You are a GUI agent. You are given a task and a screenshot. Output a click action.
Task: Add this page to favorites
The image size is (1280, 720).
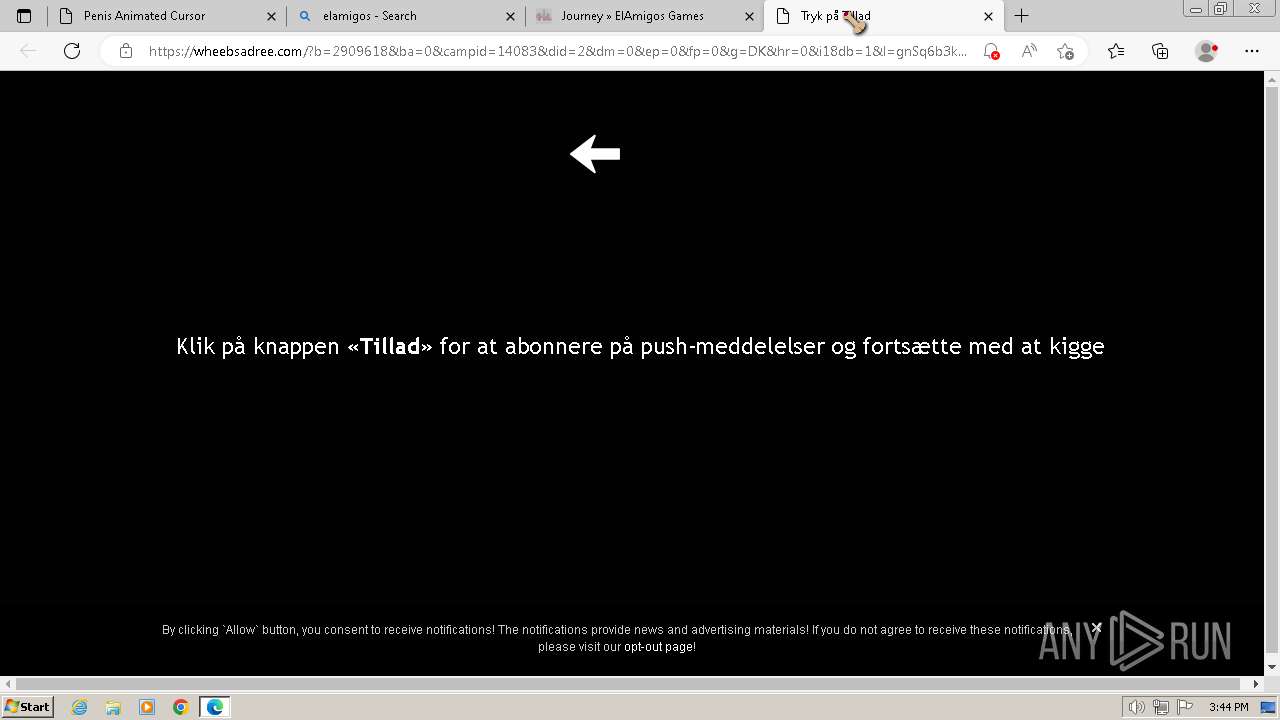(1066, 51)
